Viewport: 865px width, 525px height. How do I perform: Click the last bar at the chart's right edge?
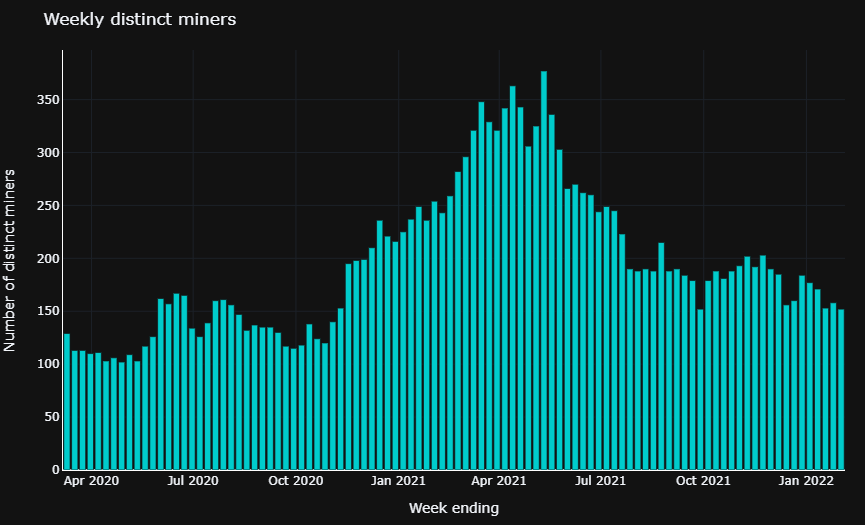pos(841,389)
